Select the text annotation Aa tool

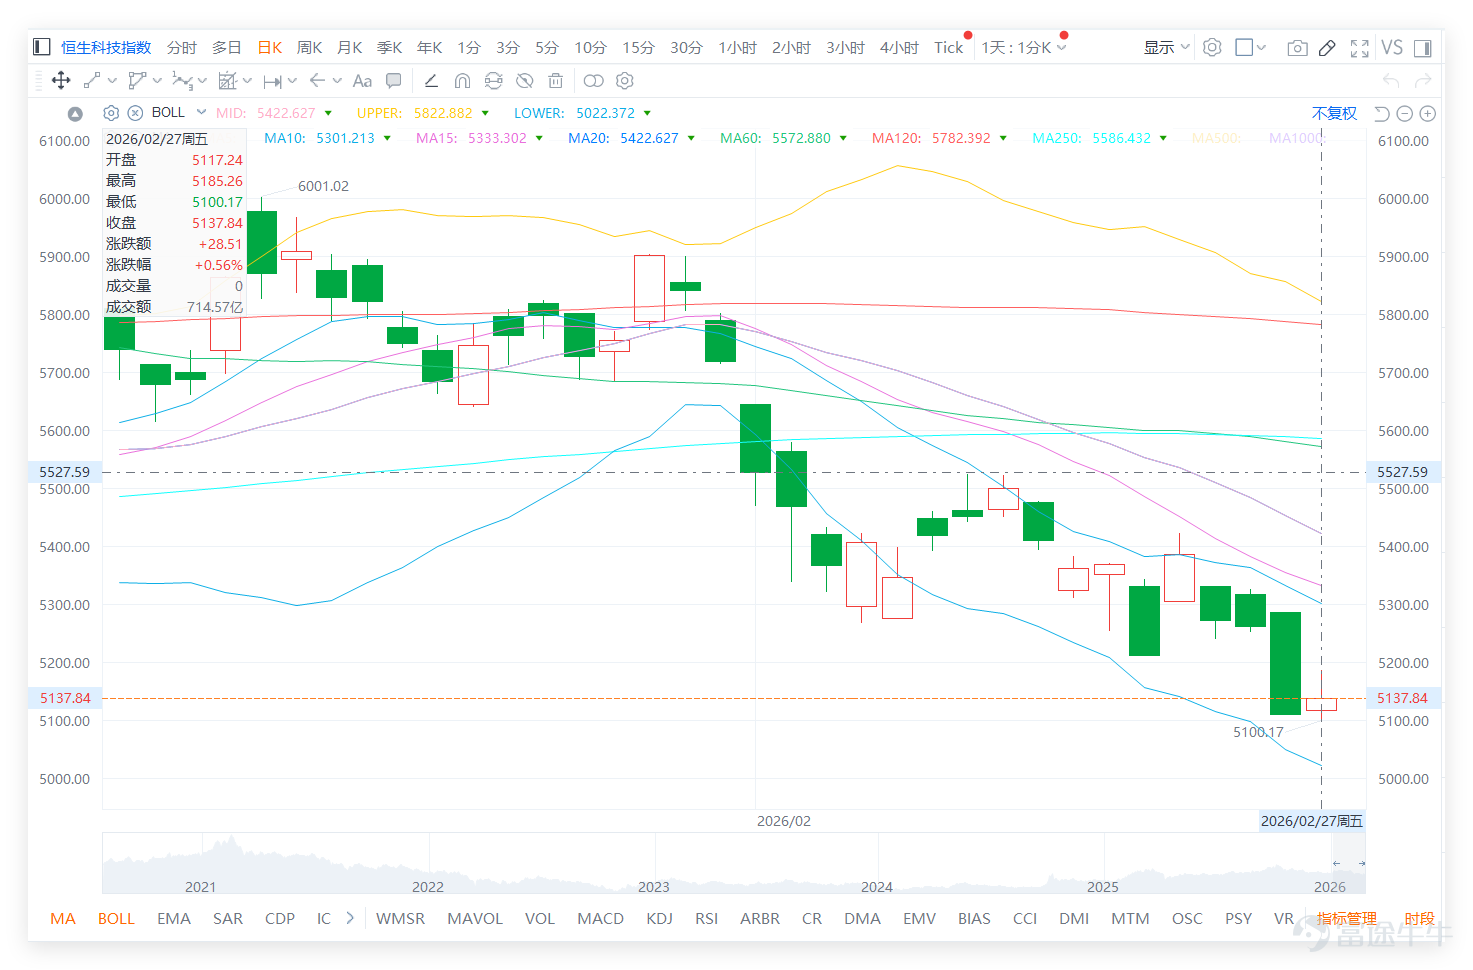pos(362,81)
